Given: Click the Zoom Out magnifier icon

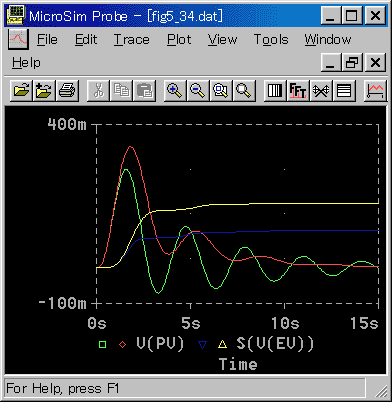Looking at the screenshot, I should click(198, 90).
